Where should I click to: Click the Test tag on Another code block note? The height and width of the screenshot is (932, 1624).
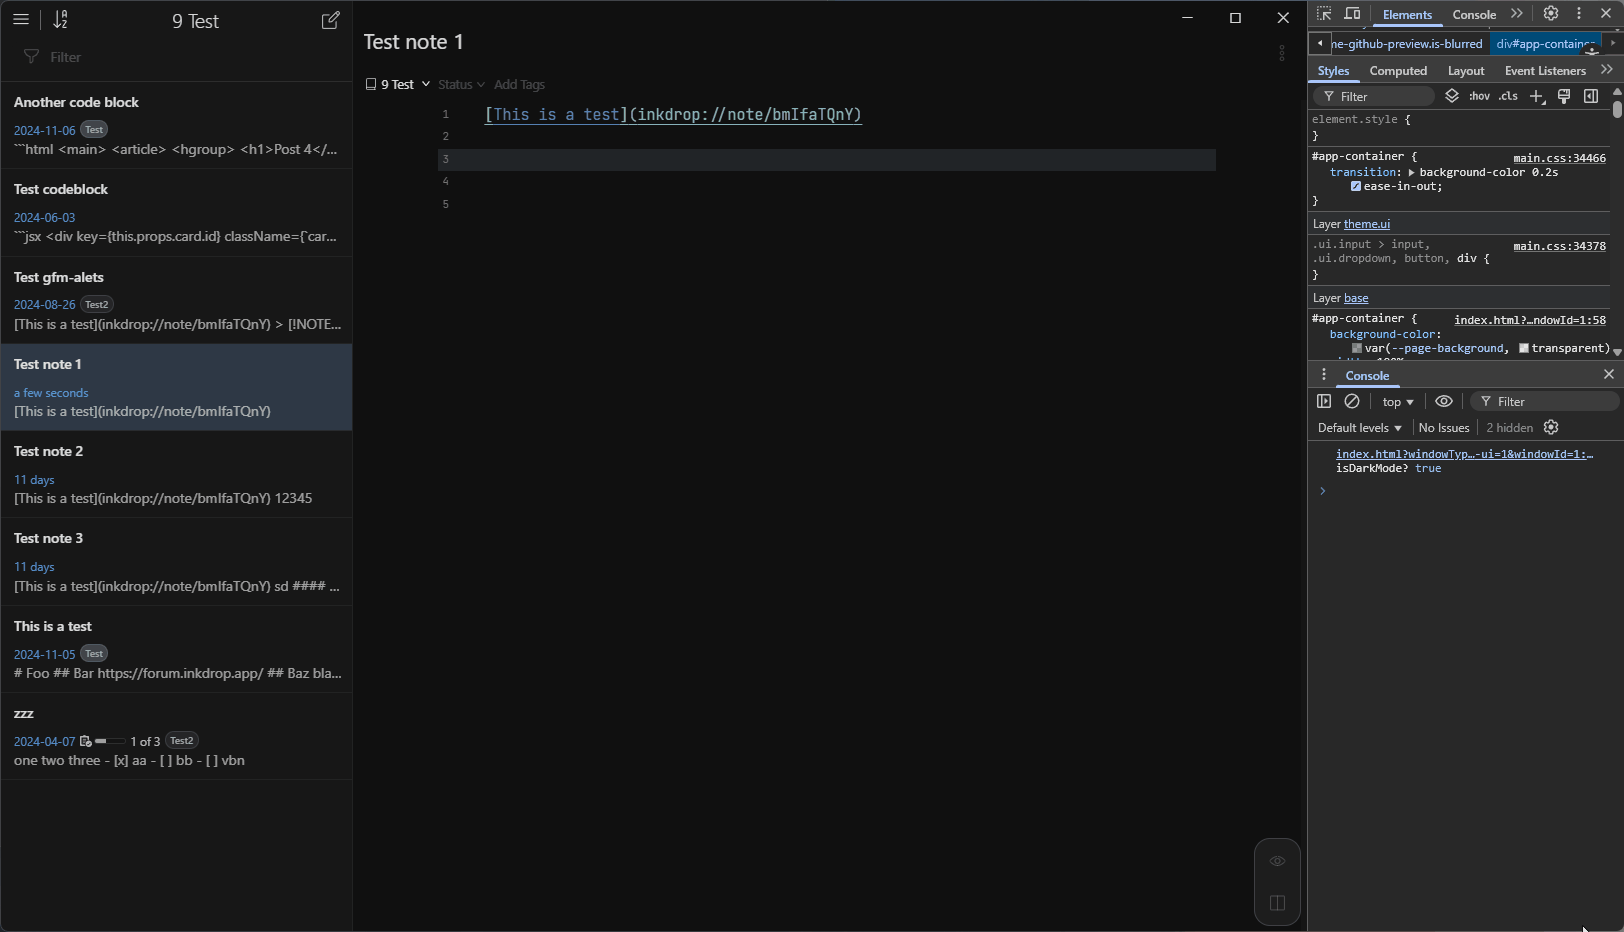[94, 129]
